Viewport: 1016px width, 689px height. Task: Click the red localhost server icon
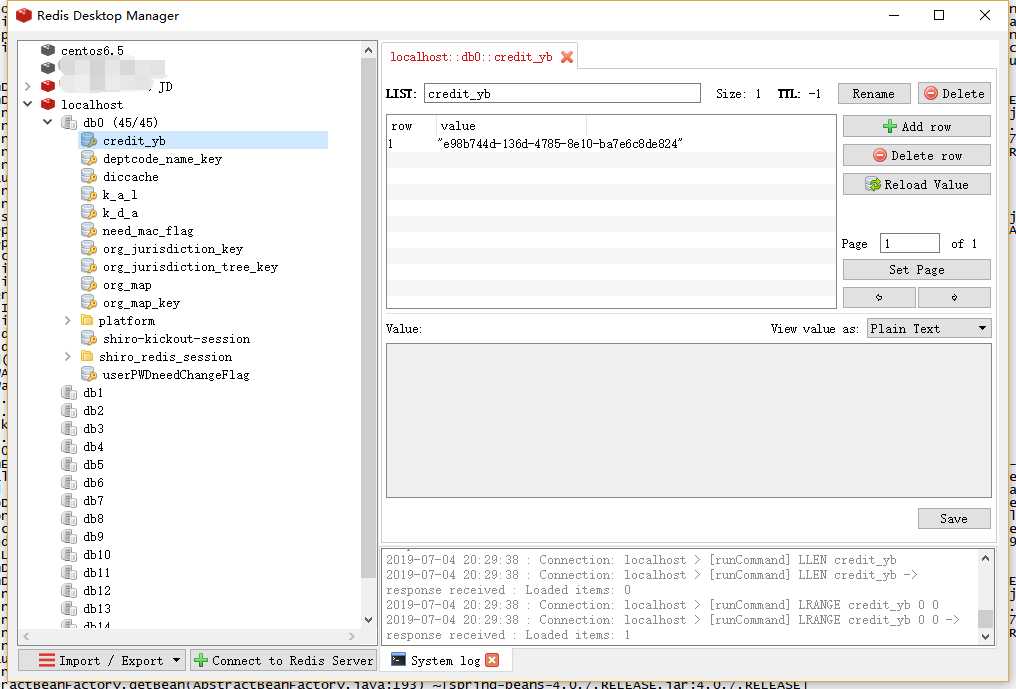click(x=48, y=104)
